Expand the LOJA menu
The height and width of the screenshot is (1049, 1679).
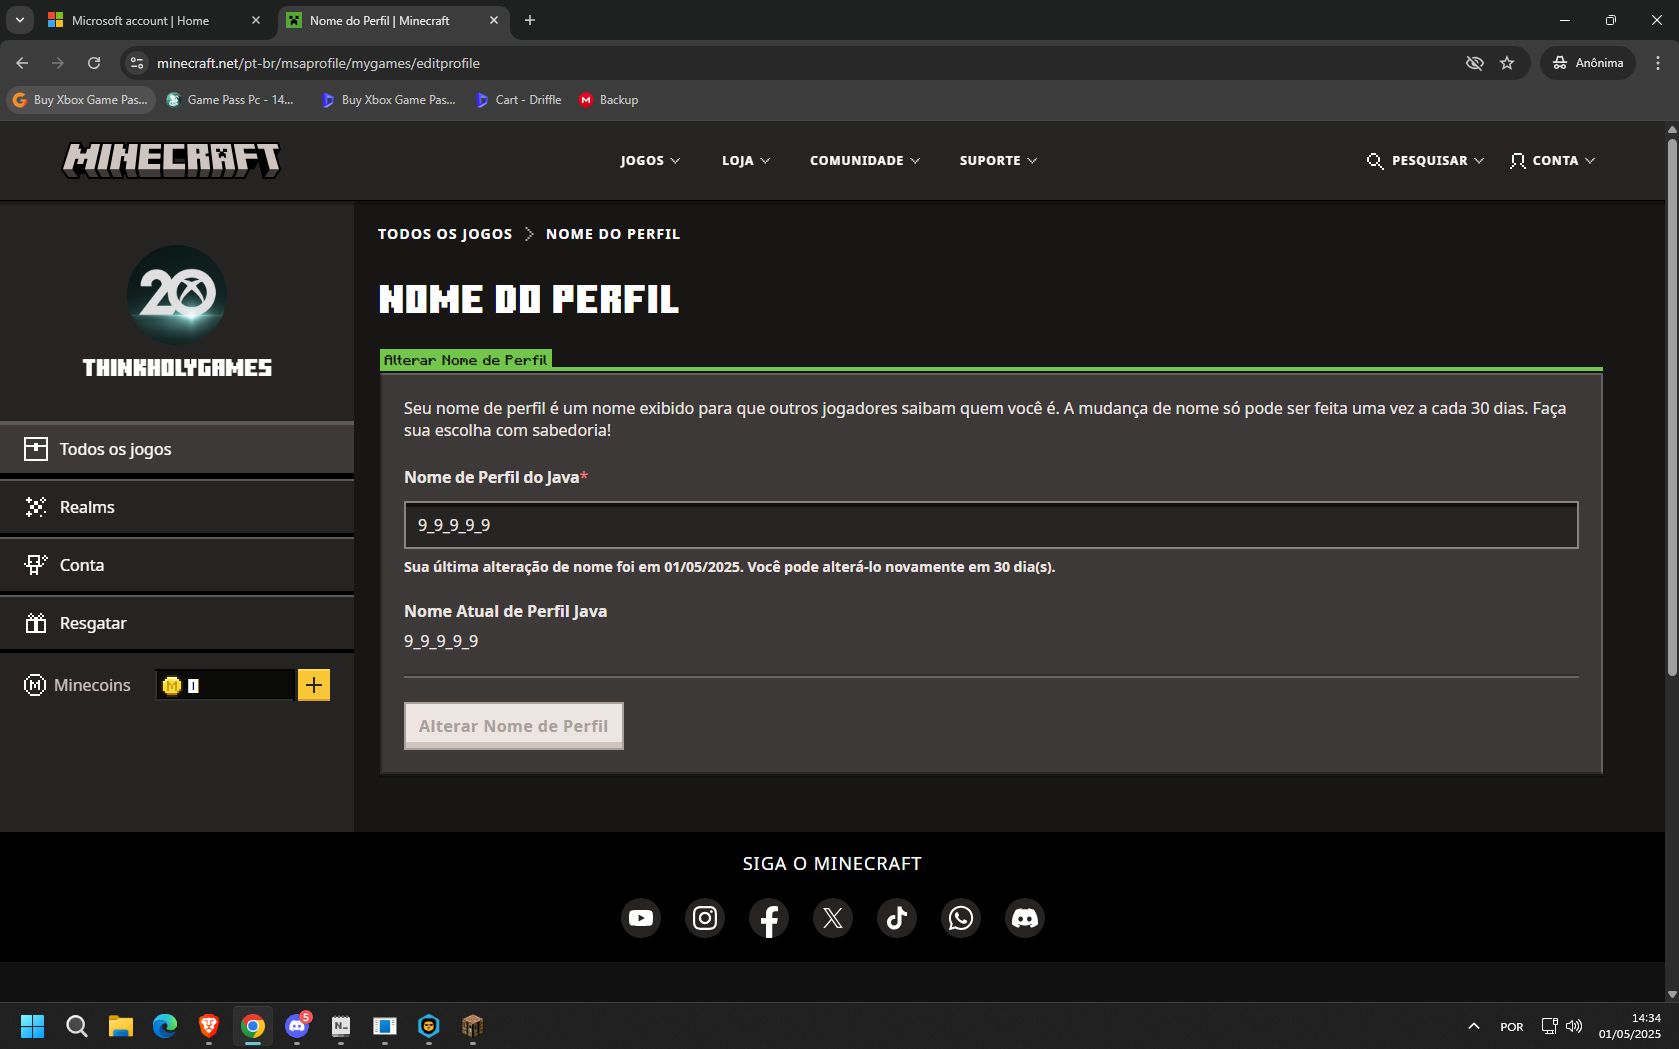tap(746, 160)
